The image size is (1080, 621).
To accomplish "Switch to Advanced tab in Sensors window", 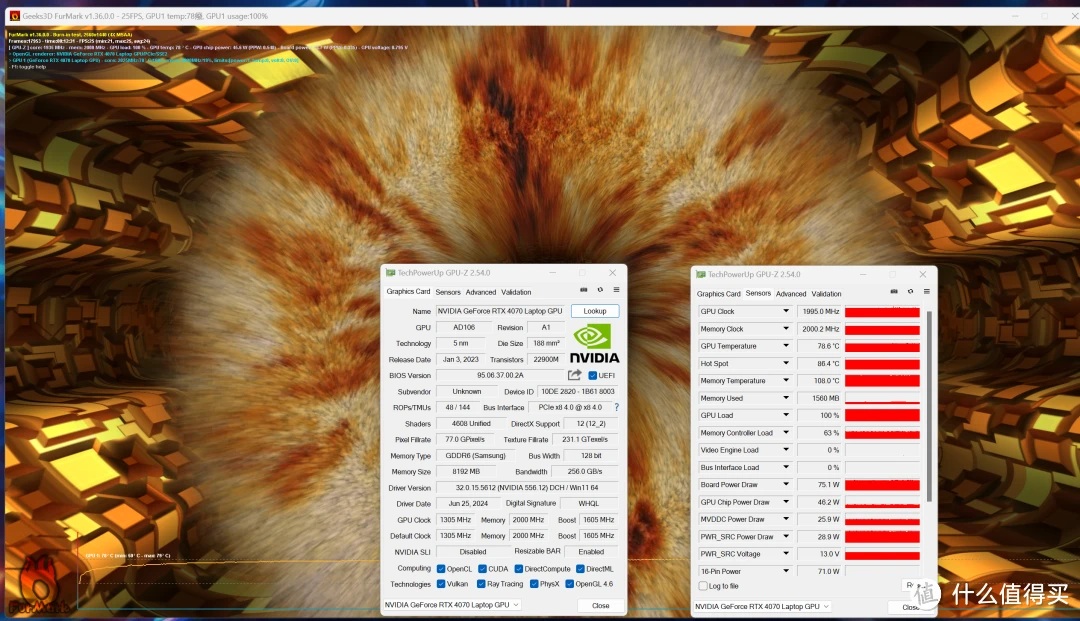I will coord(791,293).
